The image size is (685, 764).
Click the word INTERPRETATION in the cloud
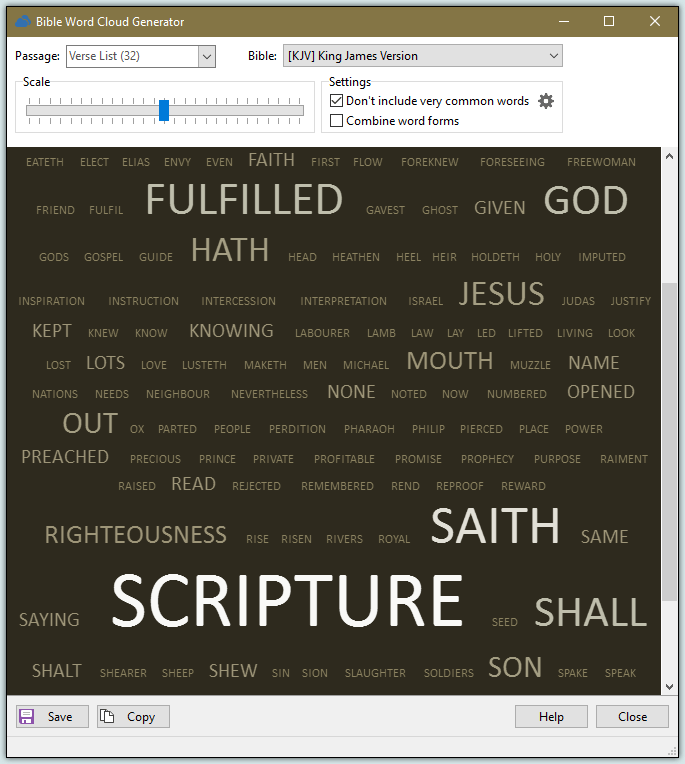pyautogui.click(x=343, y=301)
